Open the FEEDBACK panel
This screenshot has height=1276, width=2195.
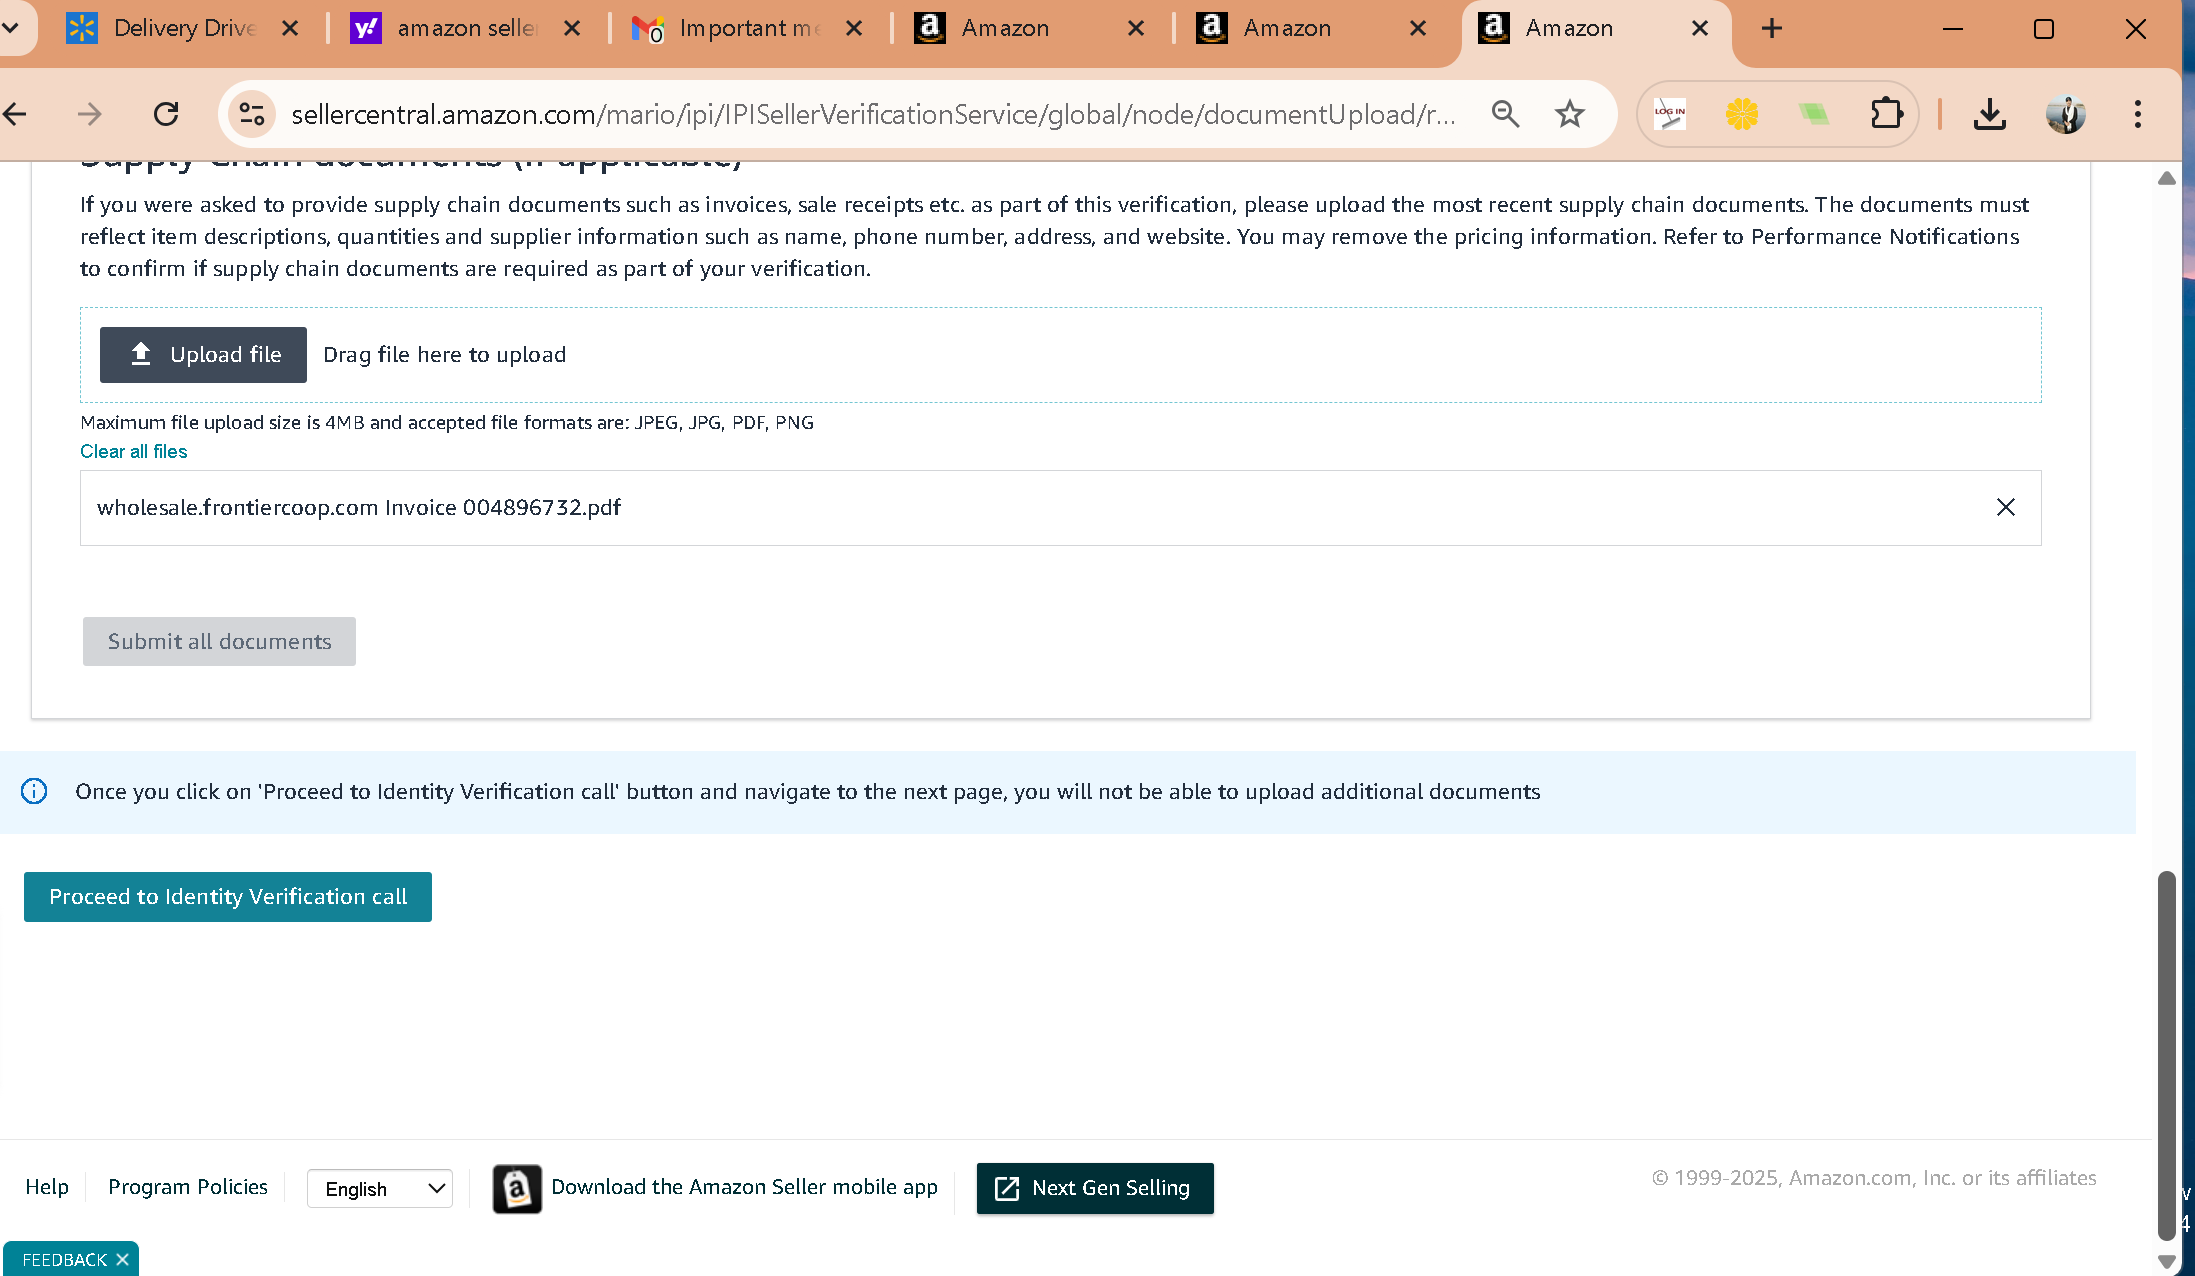click(x=64, y=1260)
